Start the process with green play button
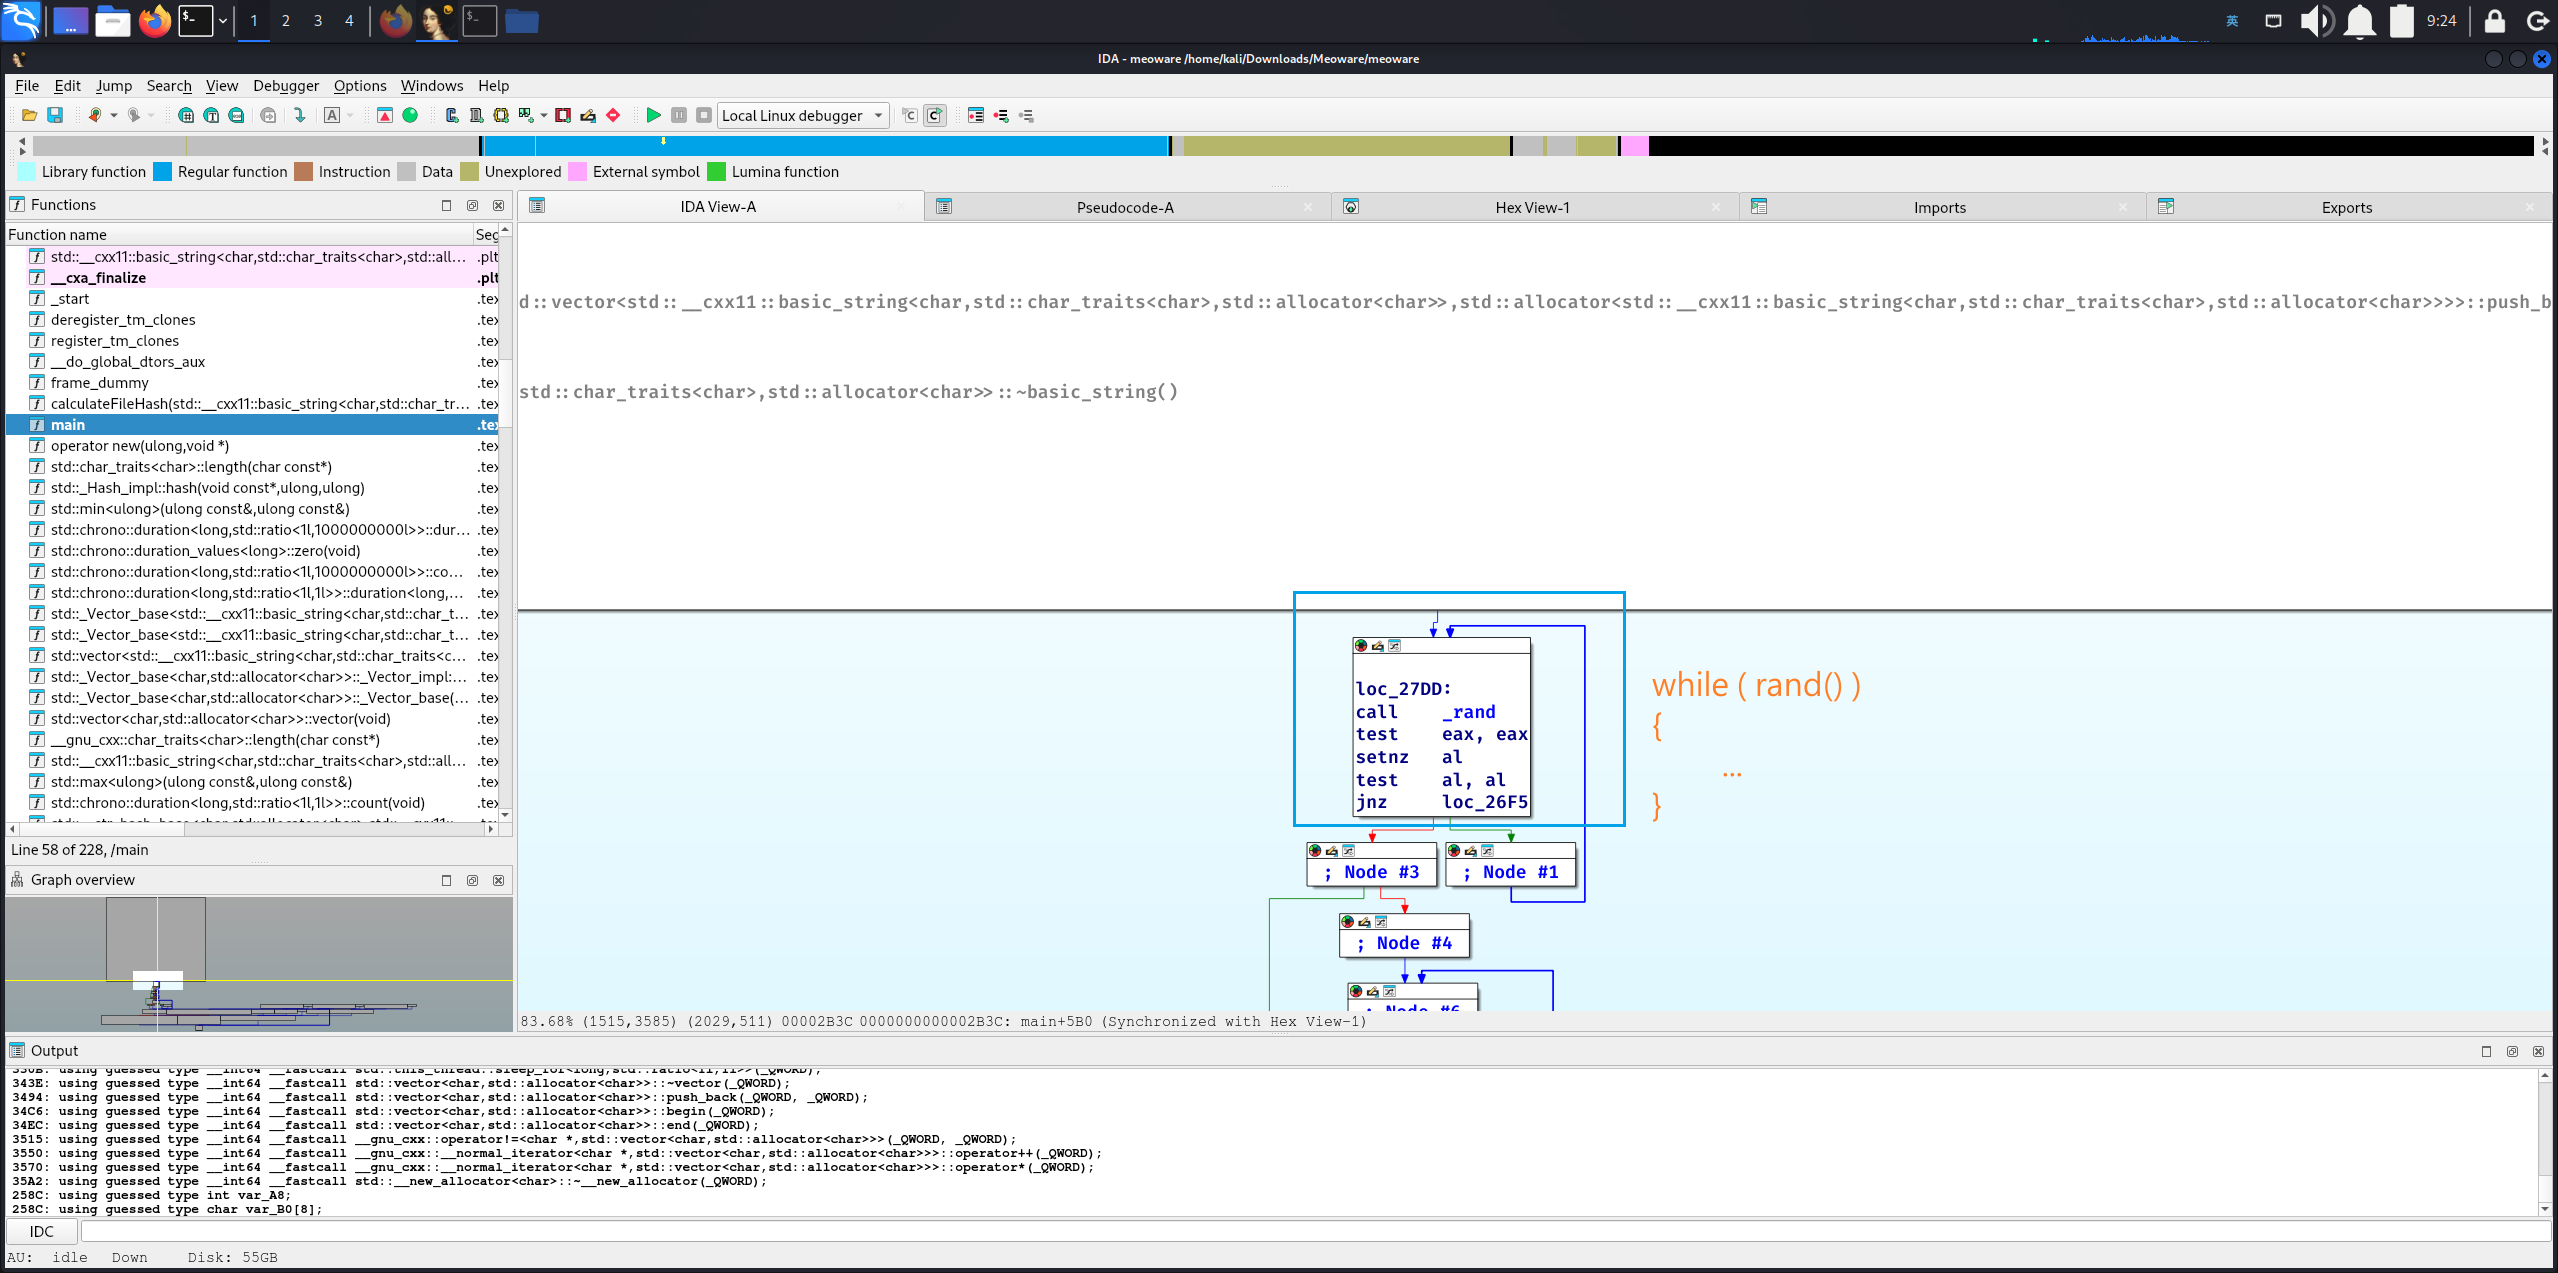Screen dimensions: 2558x1273 coord(653,115)
